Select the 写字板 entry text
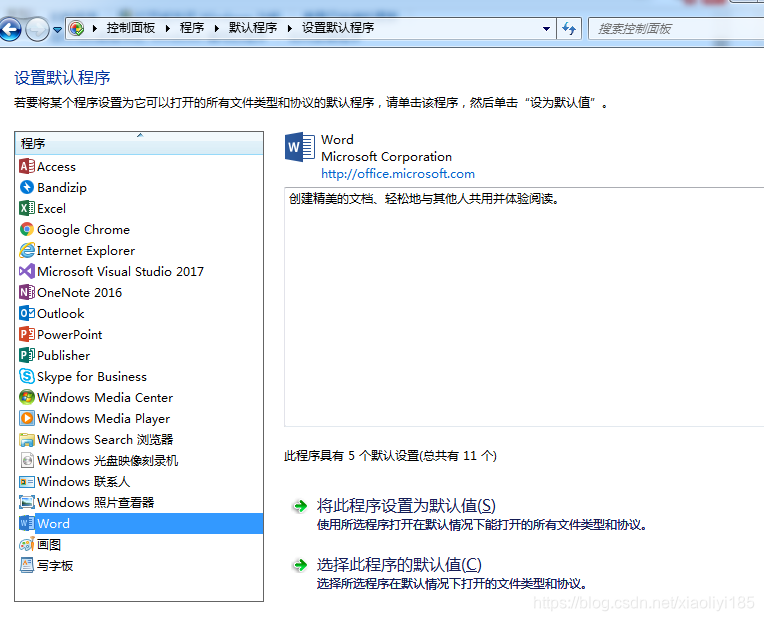 click(x=55, y=565)
